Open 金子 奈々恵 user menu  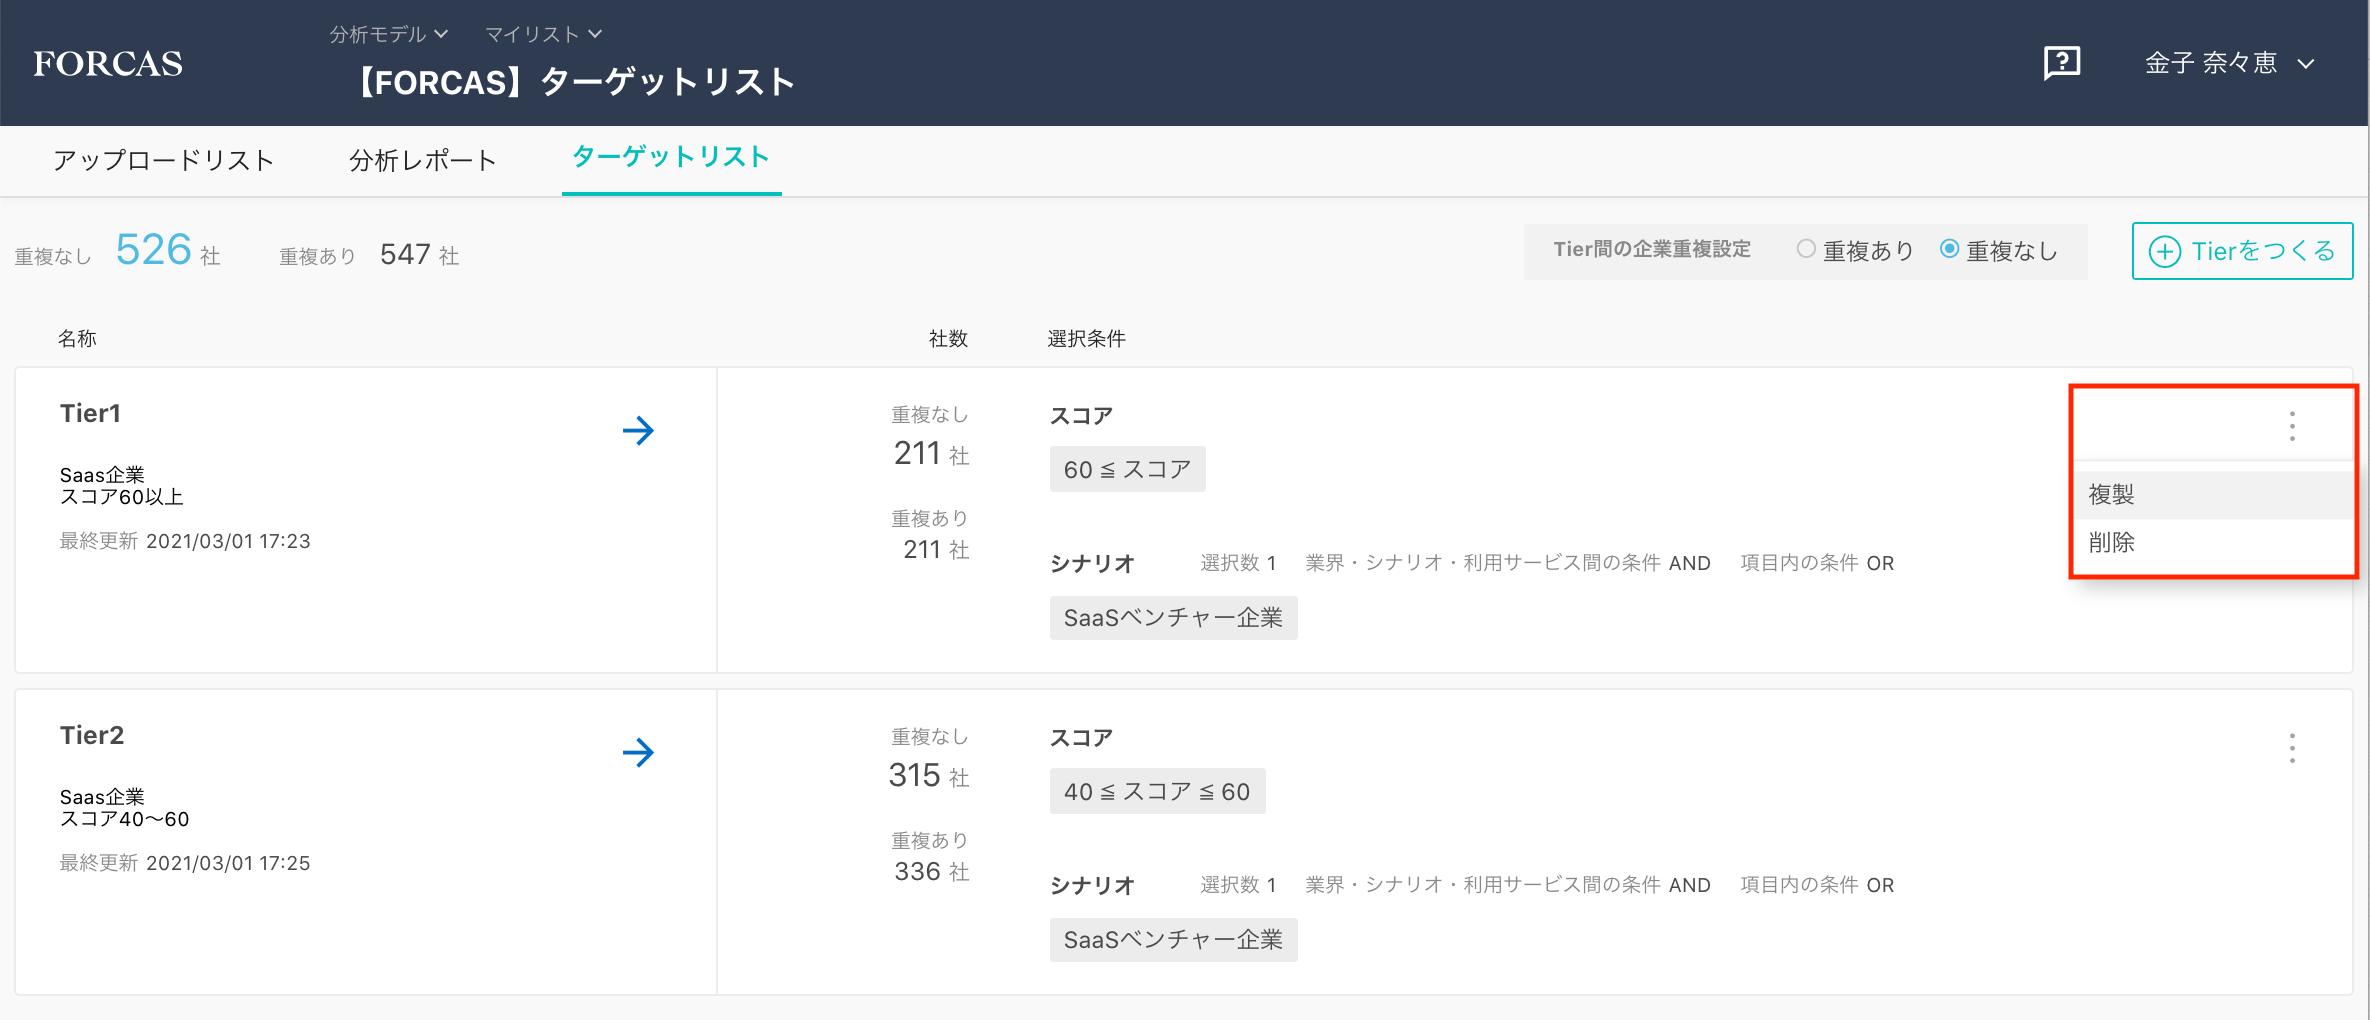click(2229, 63)
